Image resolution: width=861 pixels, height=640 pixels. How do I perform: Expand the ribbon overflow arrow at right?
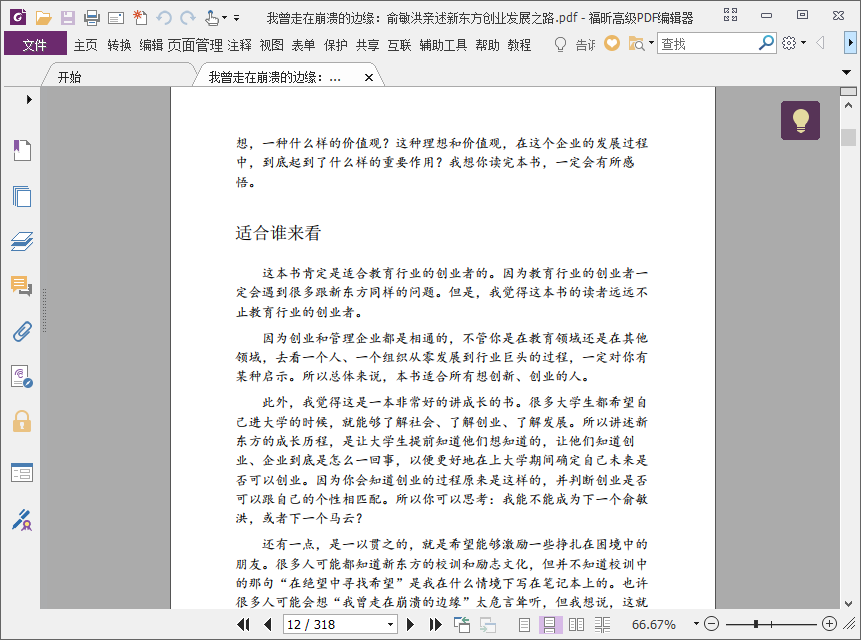click(851, 43)
